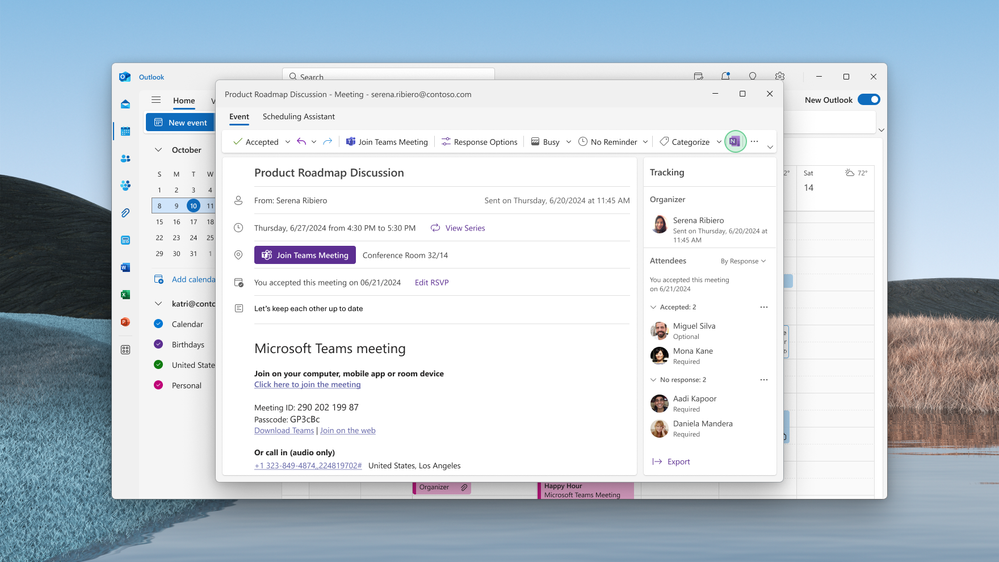The height and width of the screenshot is (562, 999).
Task: Open To Do icon in sidebar
Action: pyautogui.click(x=126, y=240)
